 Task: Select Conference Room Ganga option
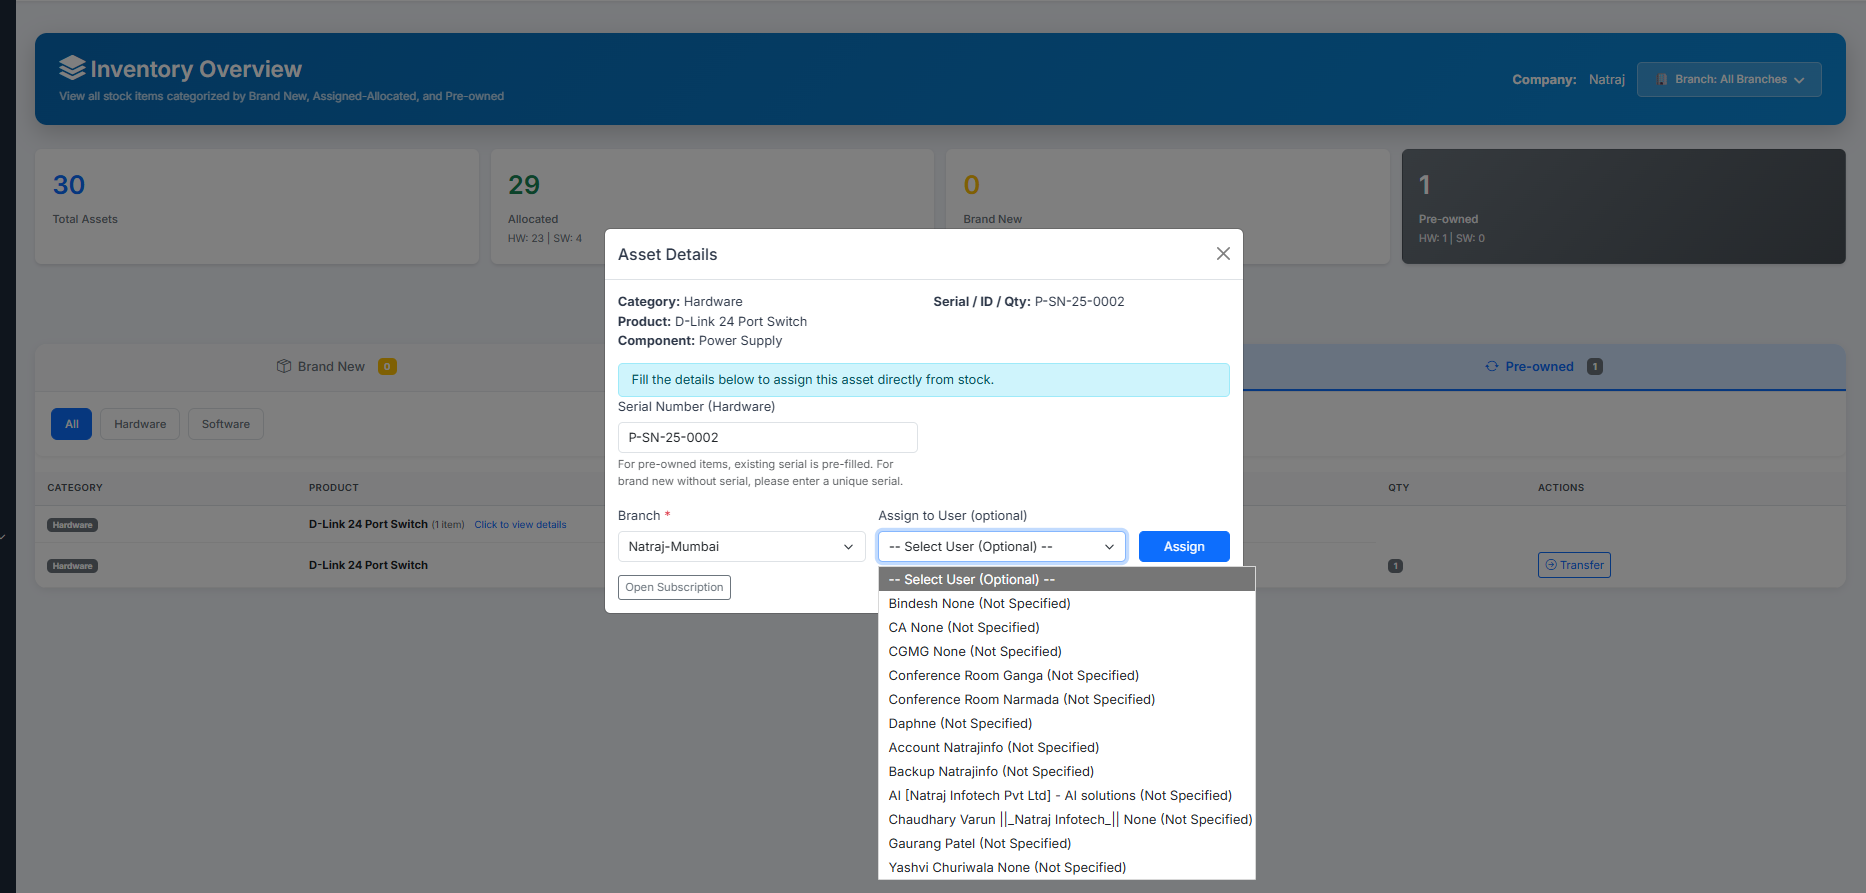point(1067,676)
